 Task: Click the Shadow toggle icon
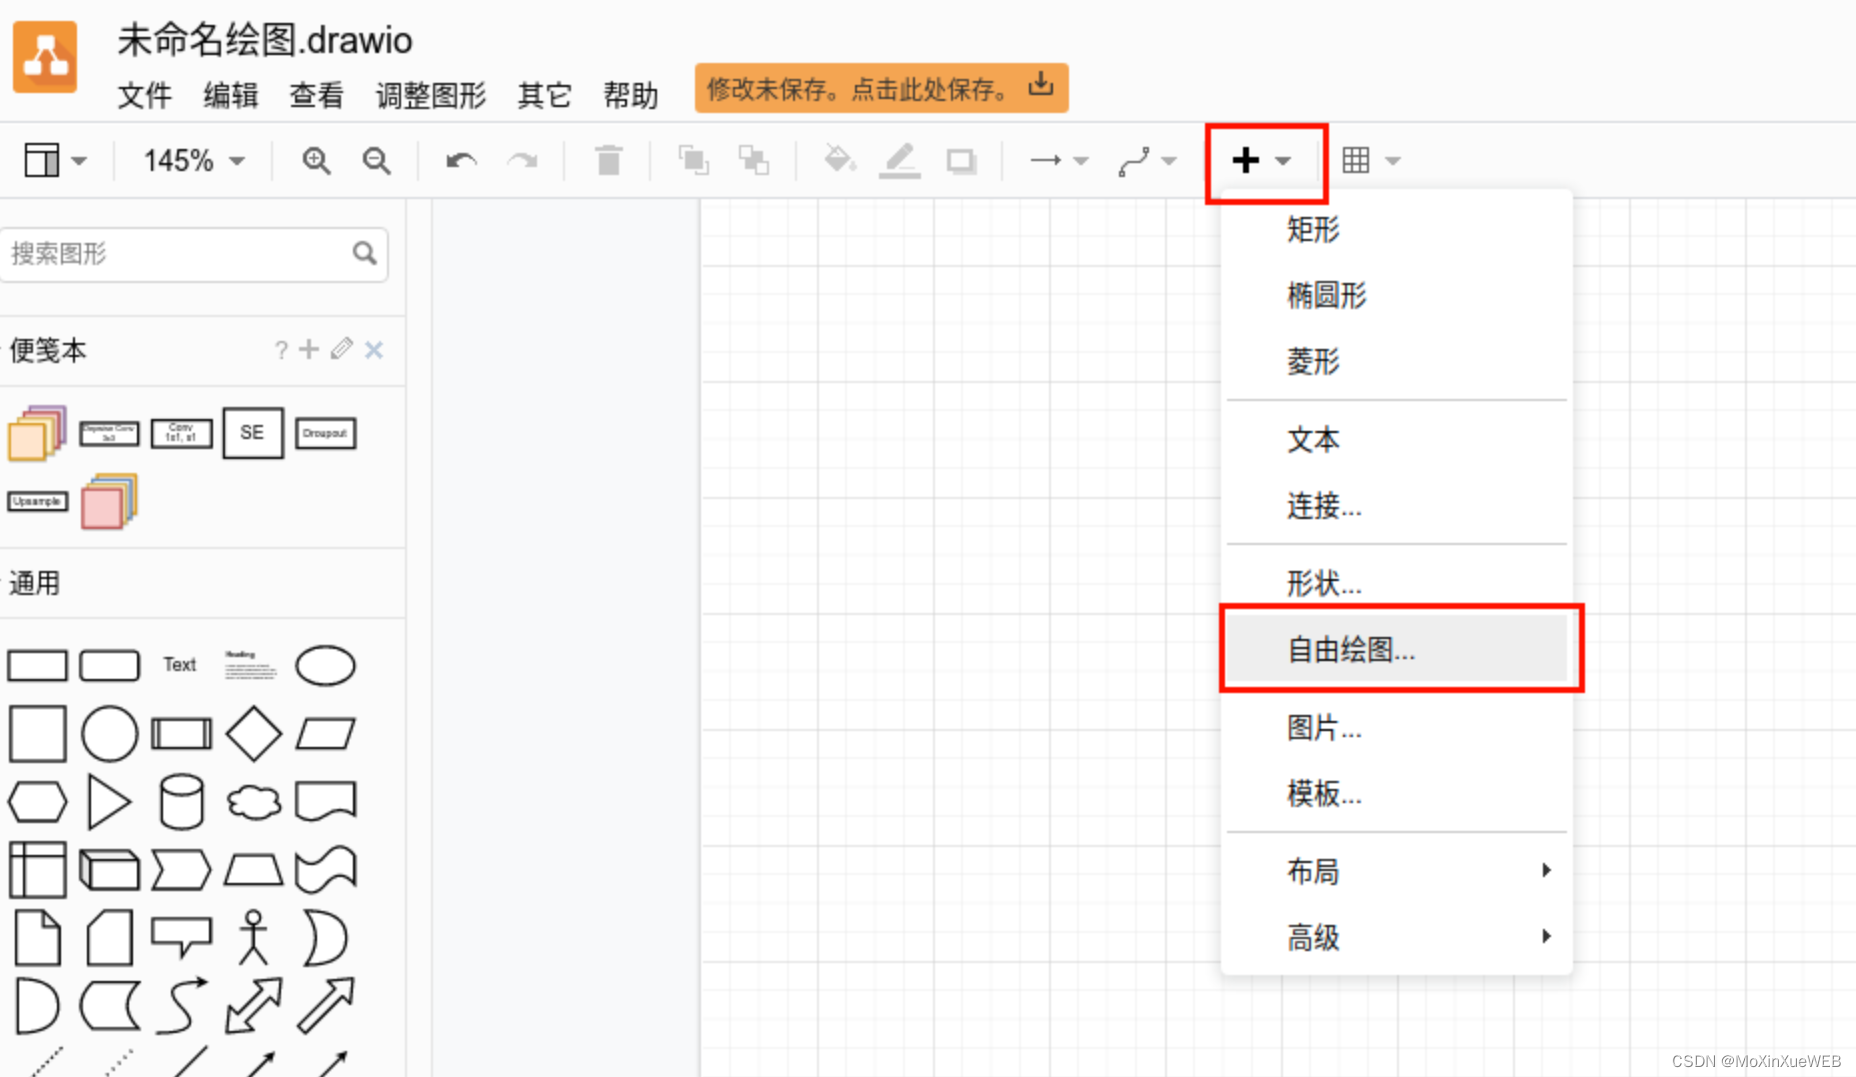click(961, 160)
